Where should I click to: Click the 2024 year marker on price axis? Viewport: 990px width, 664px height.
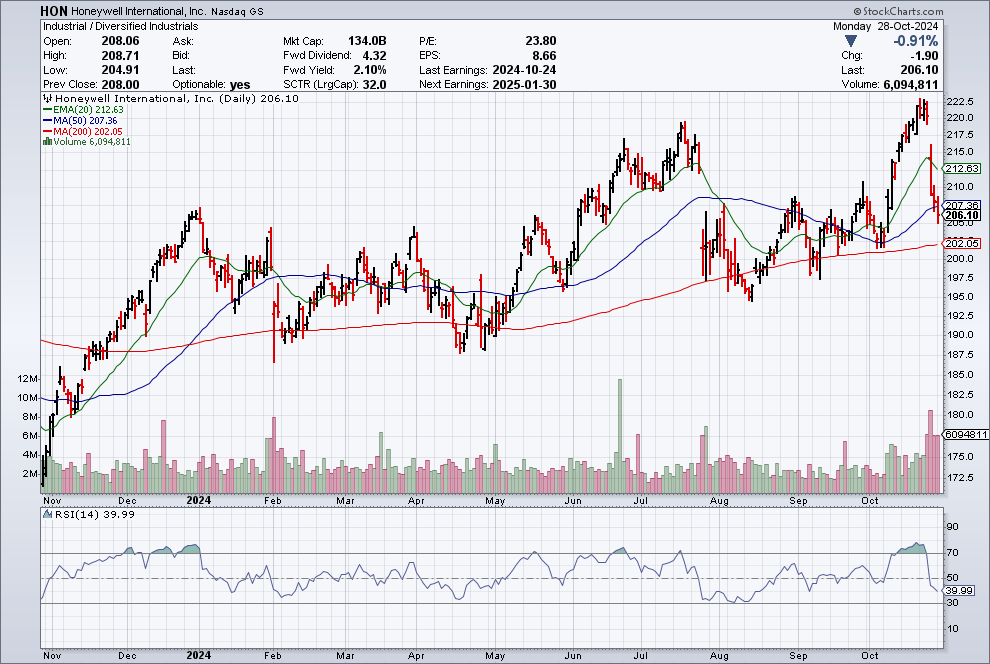pos(199,500)
